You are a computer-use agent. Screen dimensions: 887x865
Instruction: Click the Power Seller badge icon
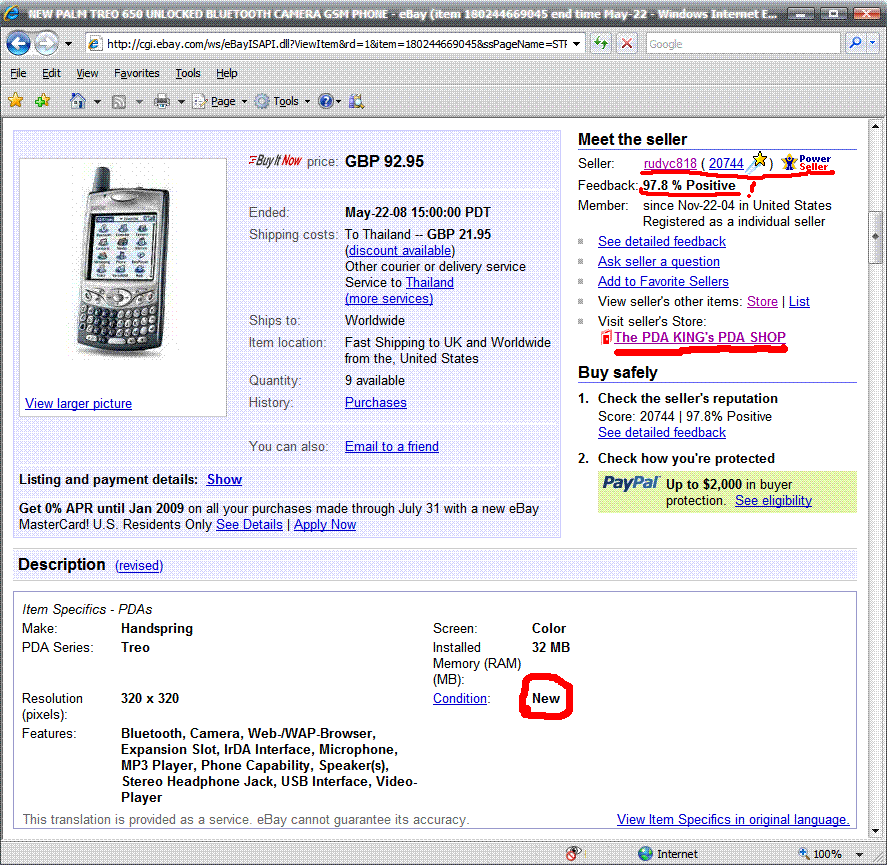coord(806,162)
